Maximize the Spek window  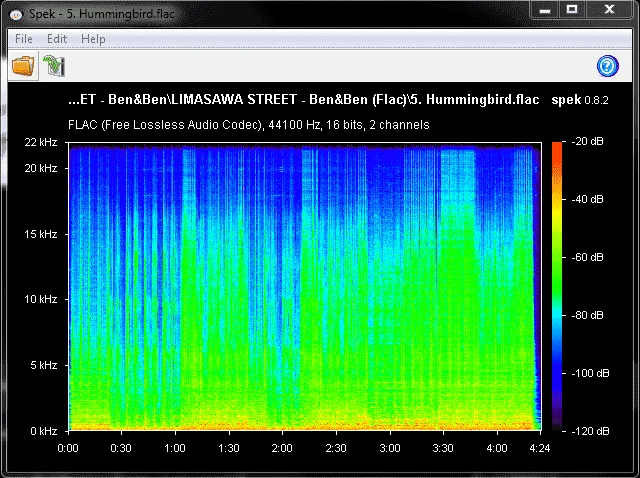[572, 9]
